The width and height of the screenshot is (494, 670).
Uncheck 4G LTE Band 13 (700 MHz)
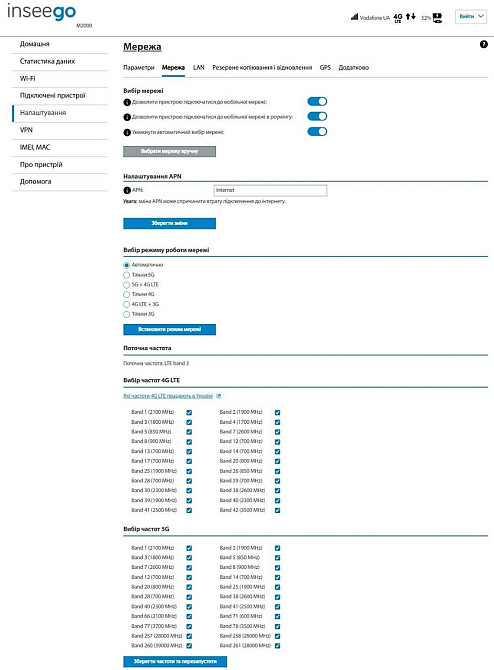(x=189, y=452)
